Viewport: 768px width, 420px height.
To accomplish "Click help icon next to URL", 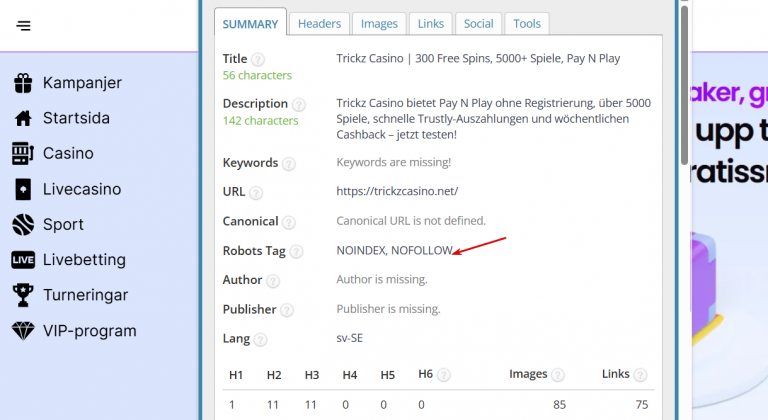I will point(256,193).
